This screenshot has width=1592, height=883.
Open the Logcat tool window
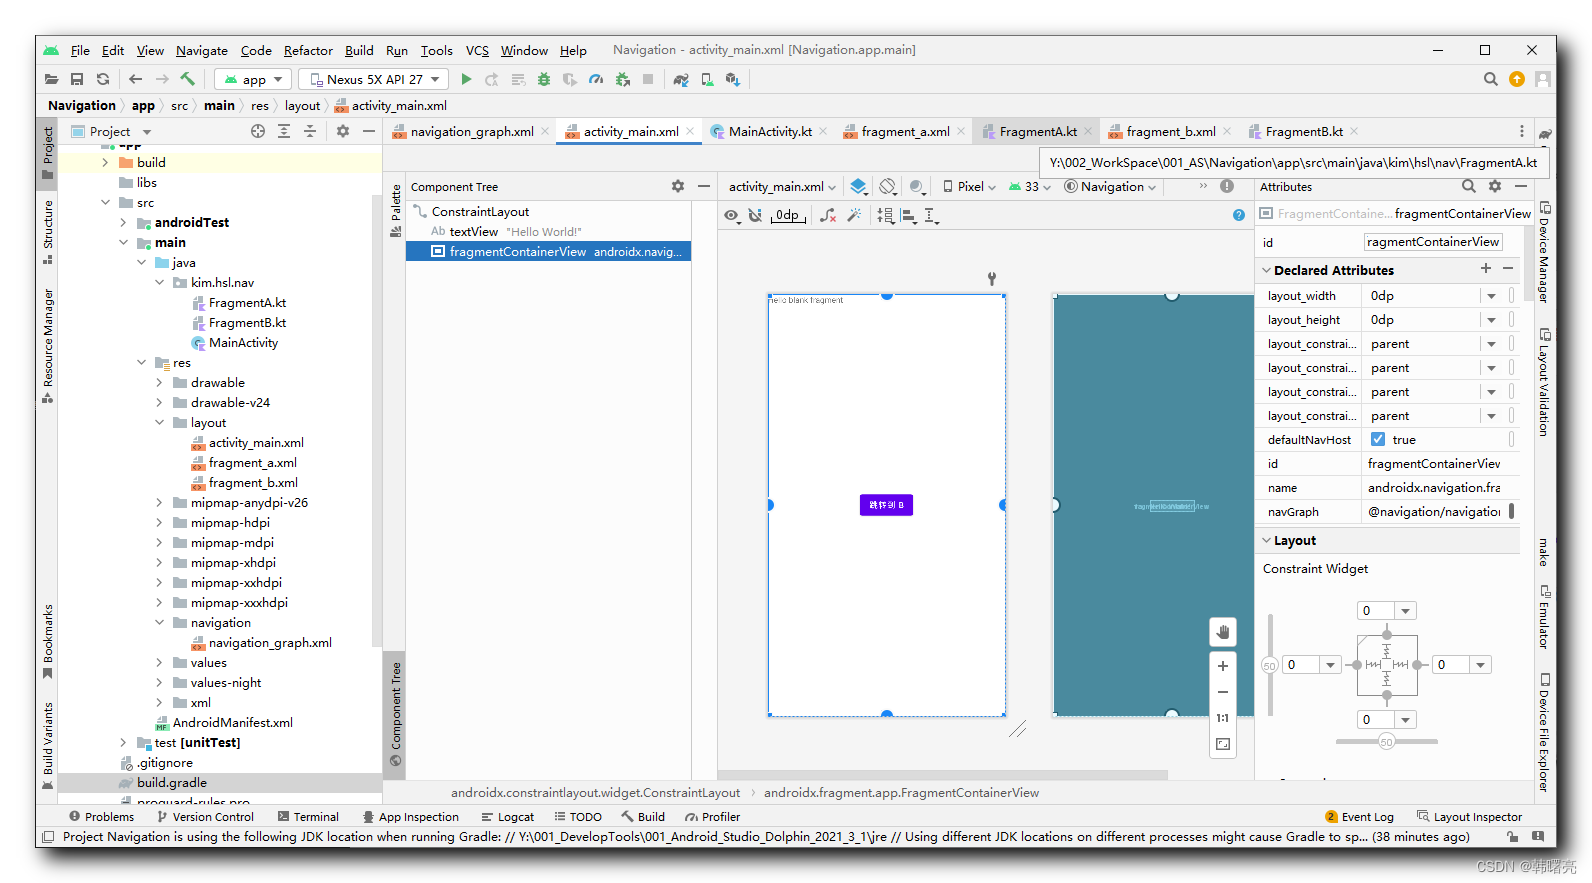pos(507,816)
